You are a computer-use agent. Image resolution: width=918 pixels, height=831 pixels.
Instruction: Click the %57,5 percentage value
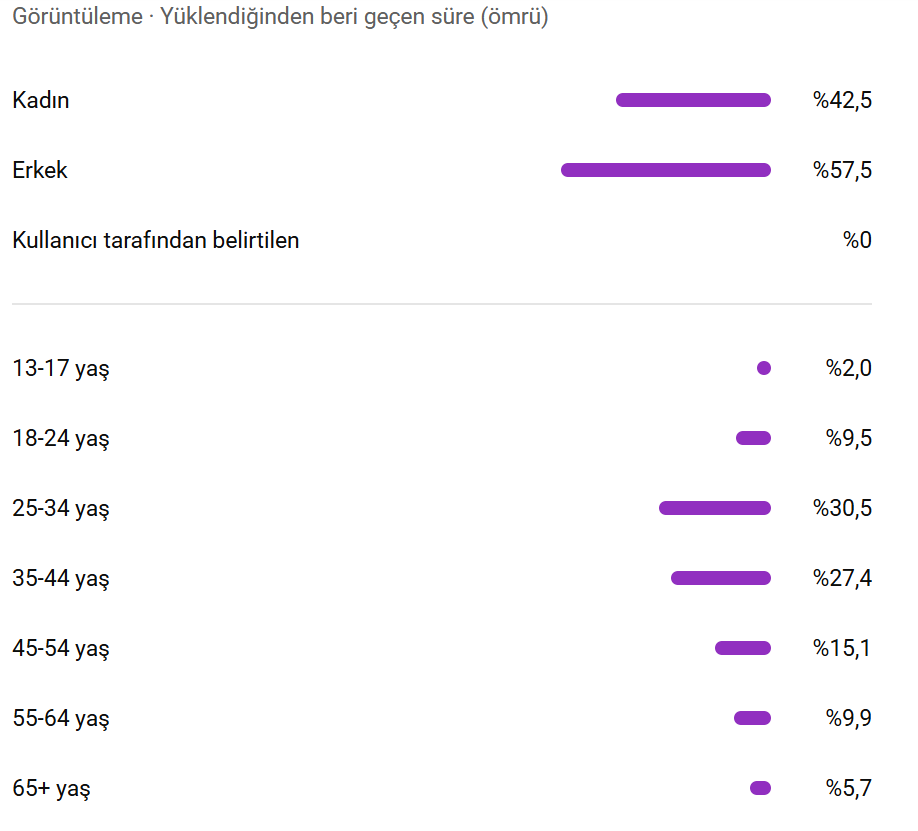[x=842, y=170]
